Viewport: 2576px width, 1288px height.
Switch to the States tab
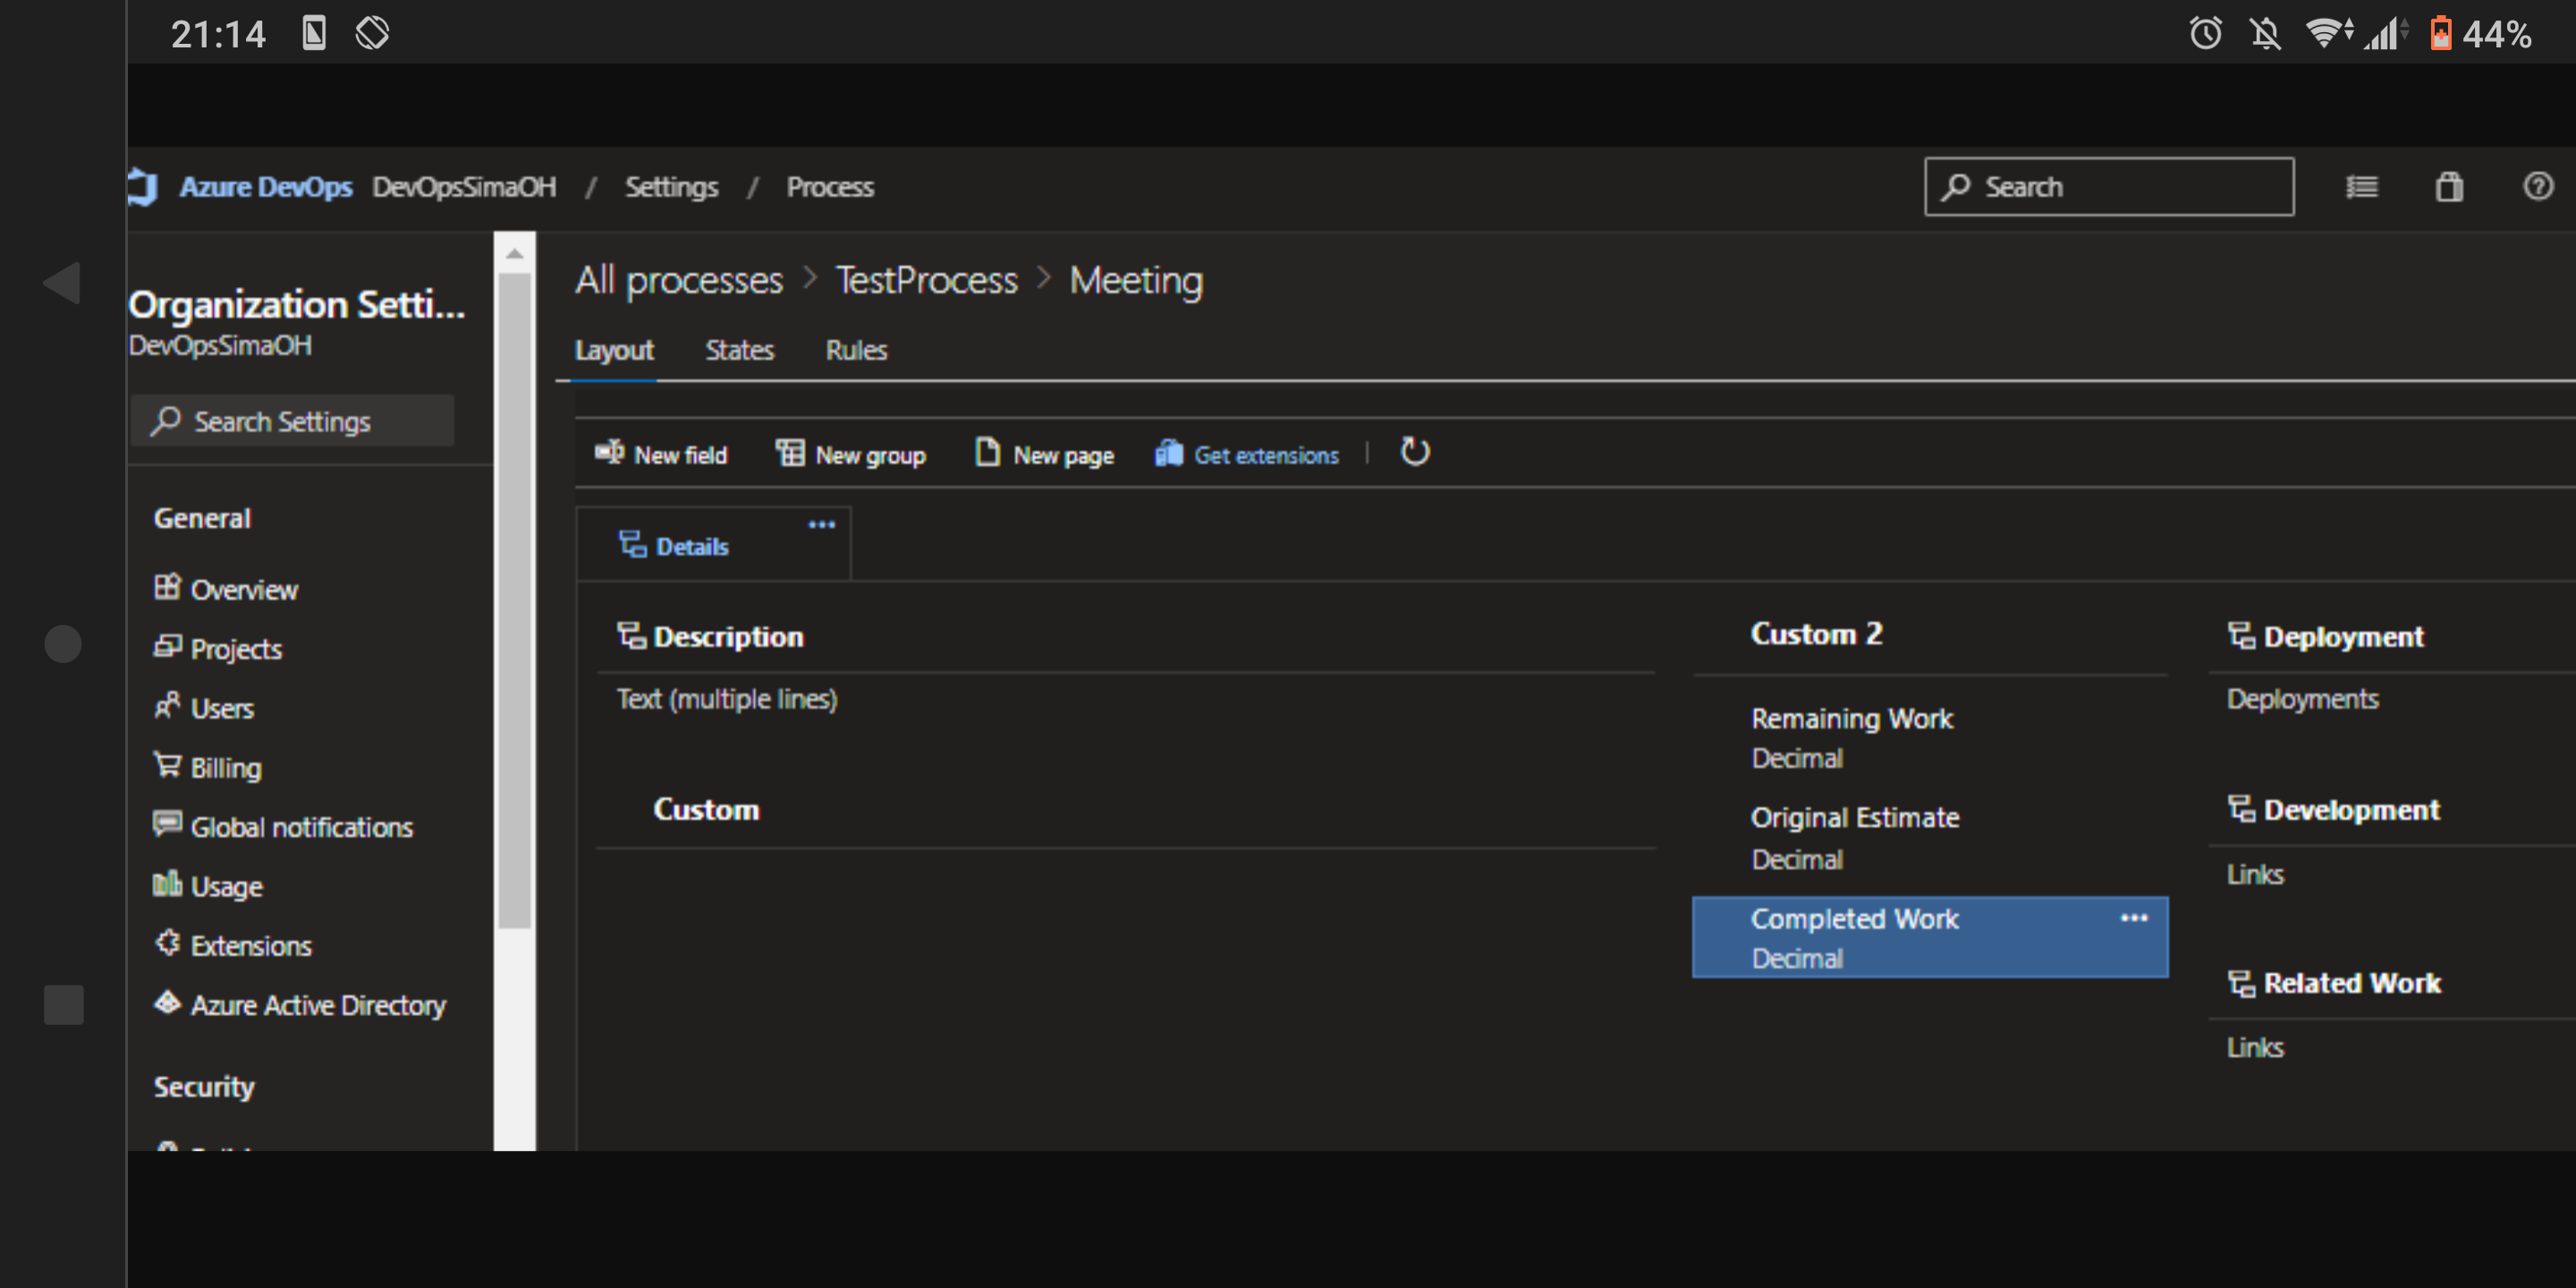point(739,350)
